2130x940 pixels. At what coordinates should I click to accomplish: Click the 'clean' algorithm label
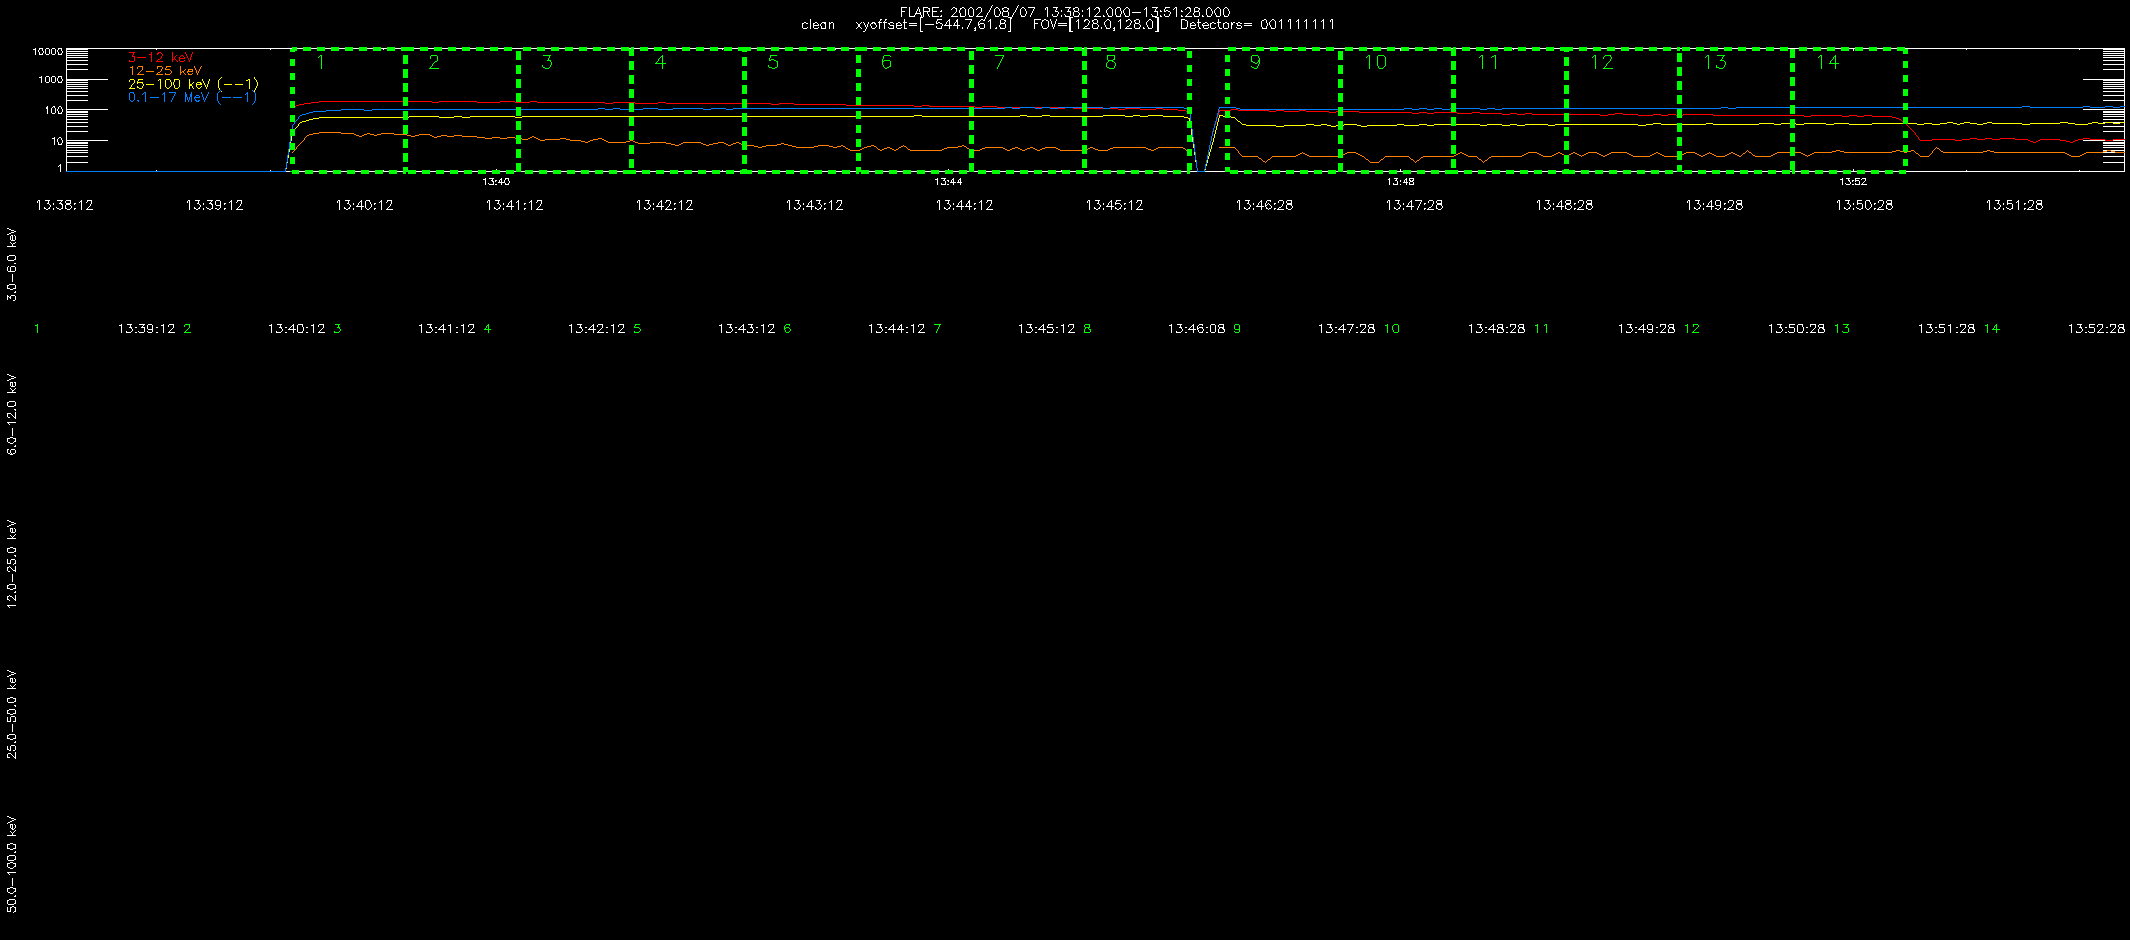(818, 25)
